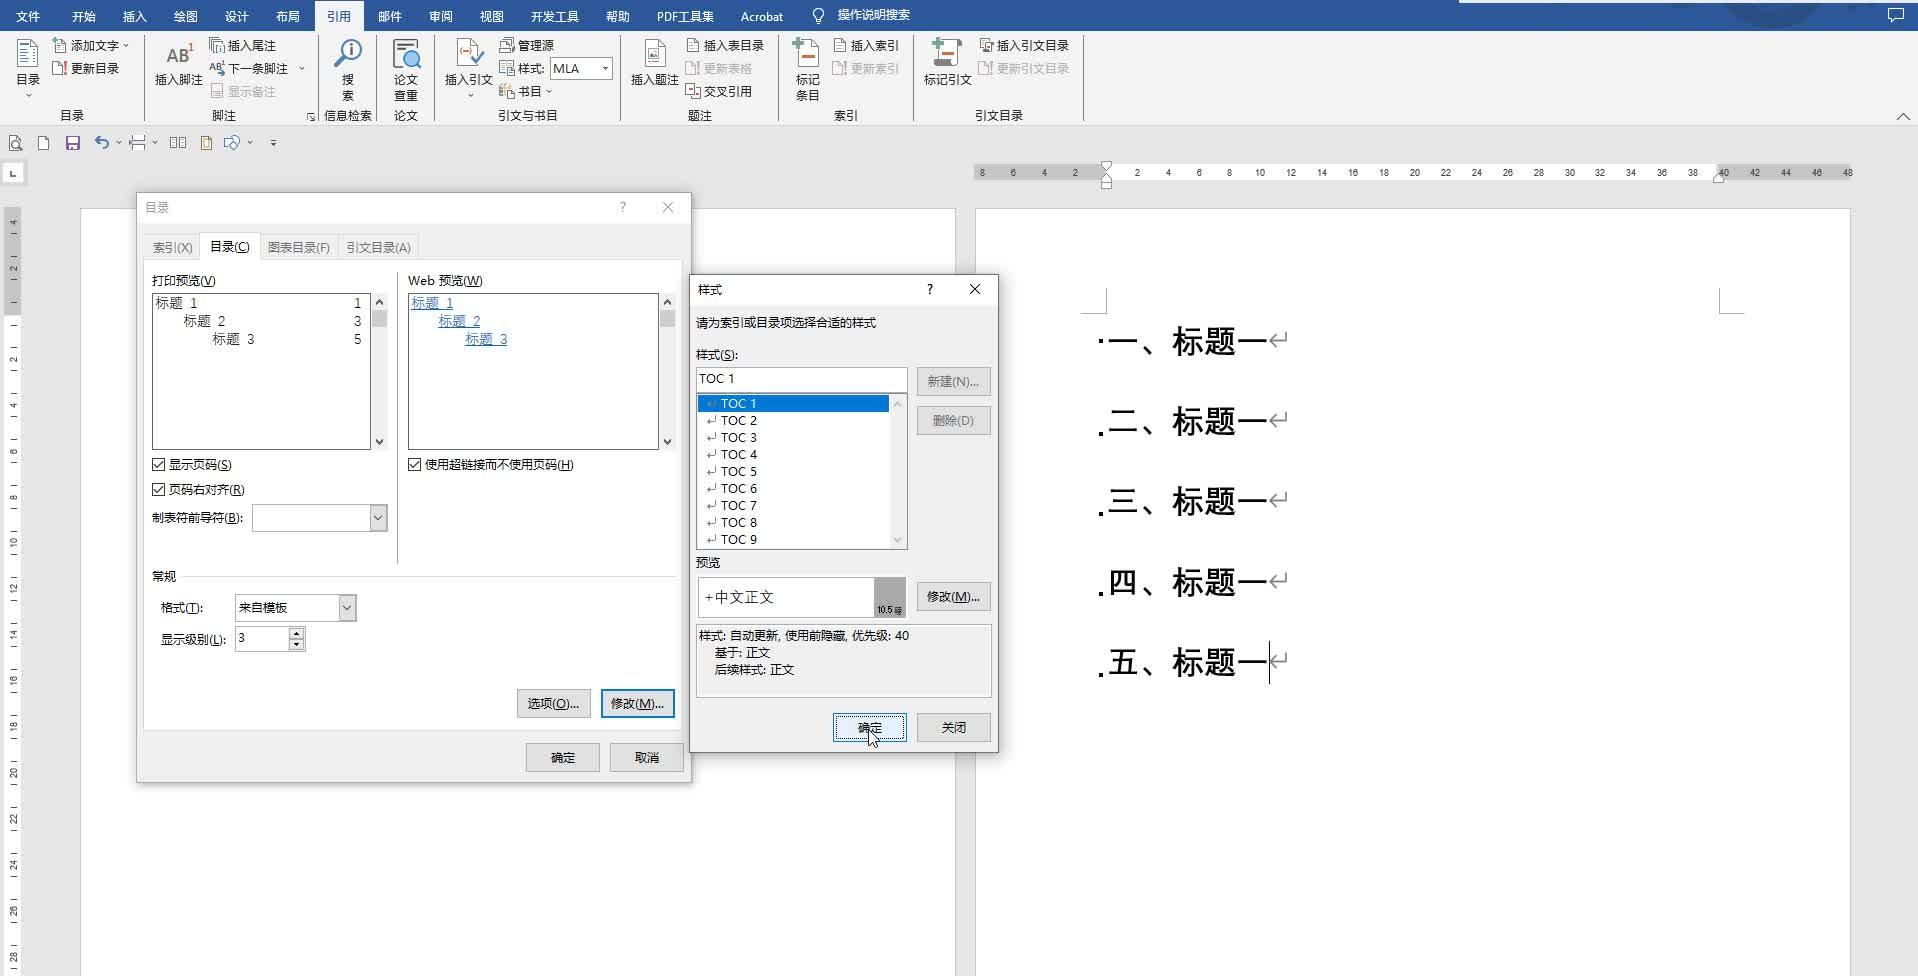
Task: Expand the 添加文字 dropdown arrow
Action: 126,46
